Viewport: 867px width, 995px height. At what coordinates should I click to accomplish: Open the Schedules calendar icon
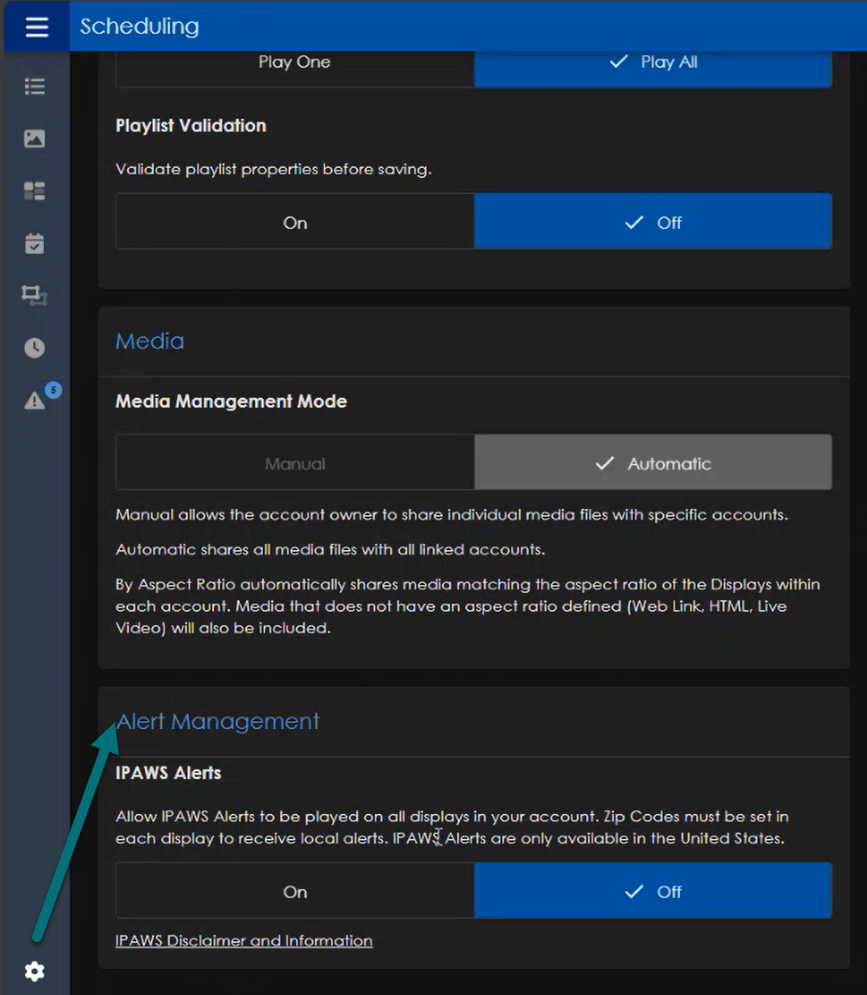34,242
